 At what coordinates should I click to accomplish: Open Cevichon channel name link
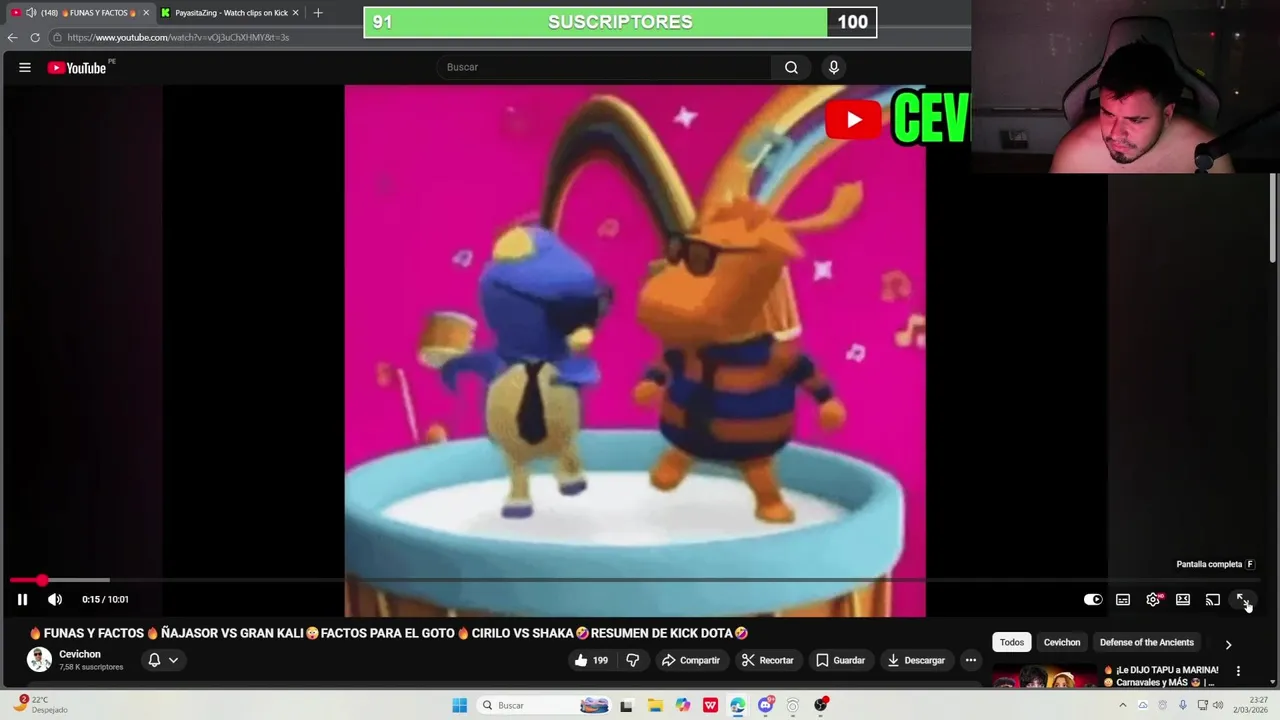(80, 654)
